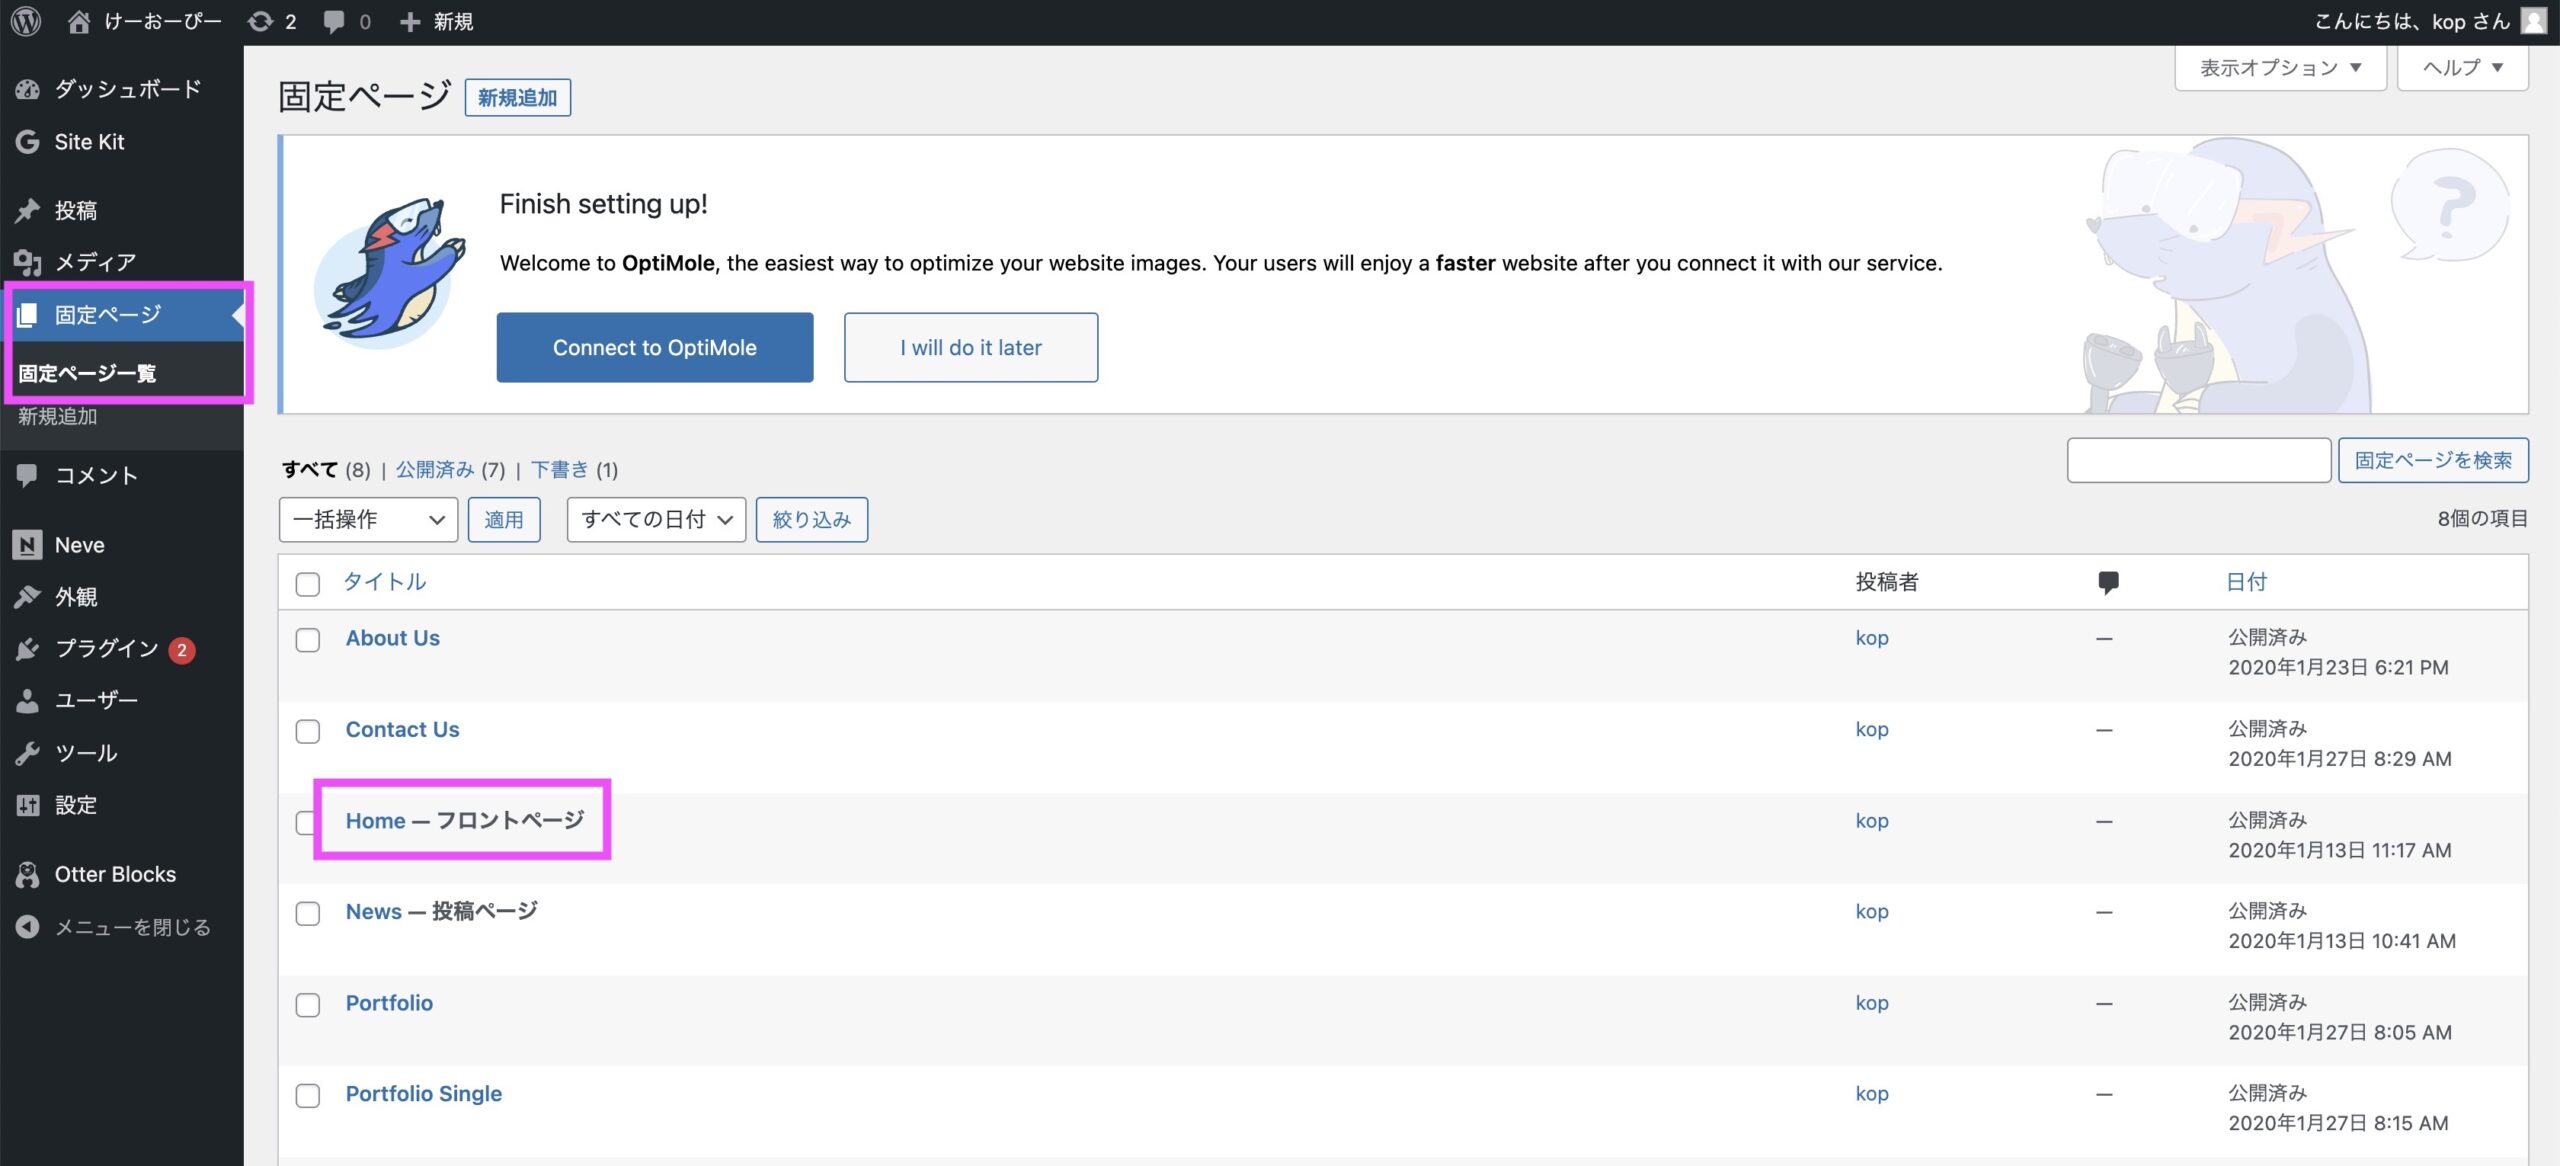Check the News 投稿ページ row checkbox
This screenshot has width=2560, height=1166.
pos(308,913)
